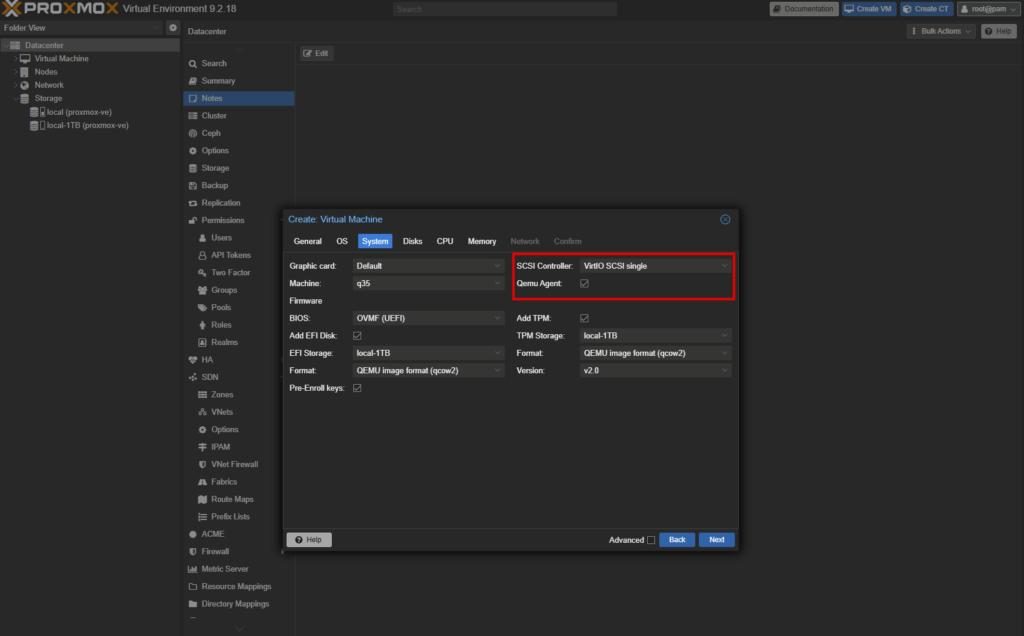The height and width of the screenshot is (636, 1024).
Task: Click the top Search input field
Action: point(505,9)
